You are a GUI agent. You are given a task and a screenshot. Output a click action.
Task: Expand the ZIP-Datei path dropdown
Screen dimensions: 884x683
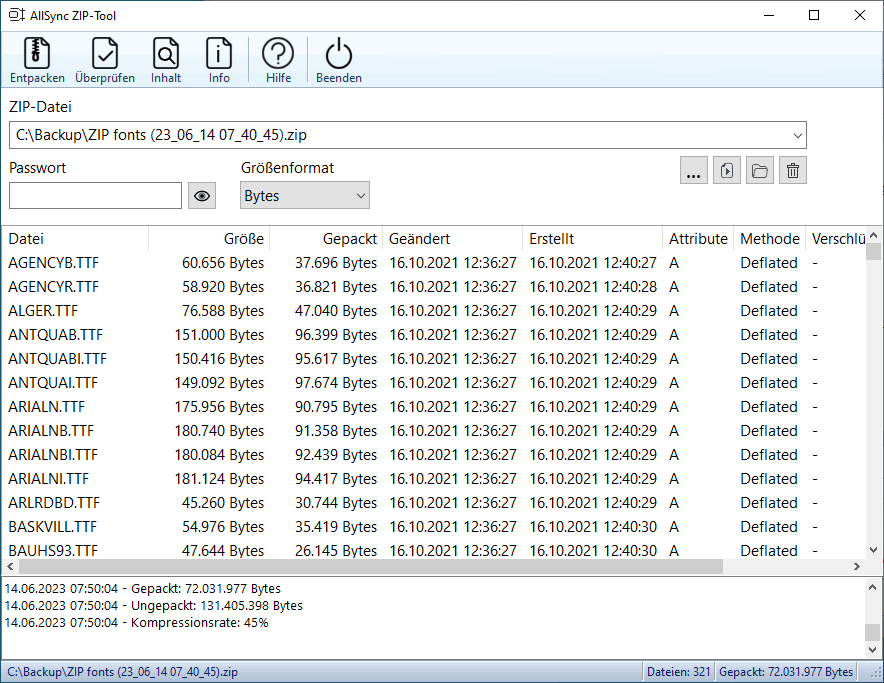(x=796, y=135)
